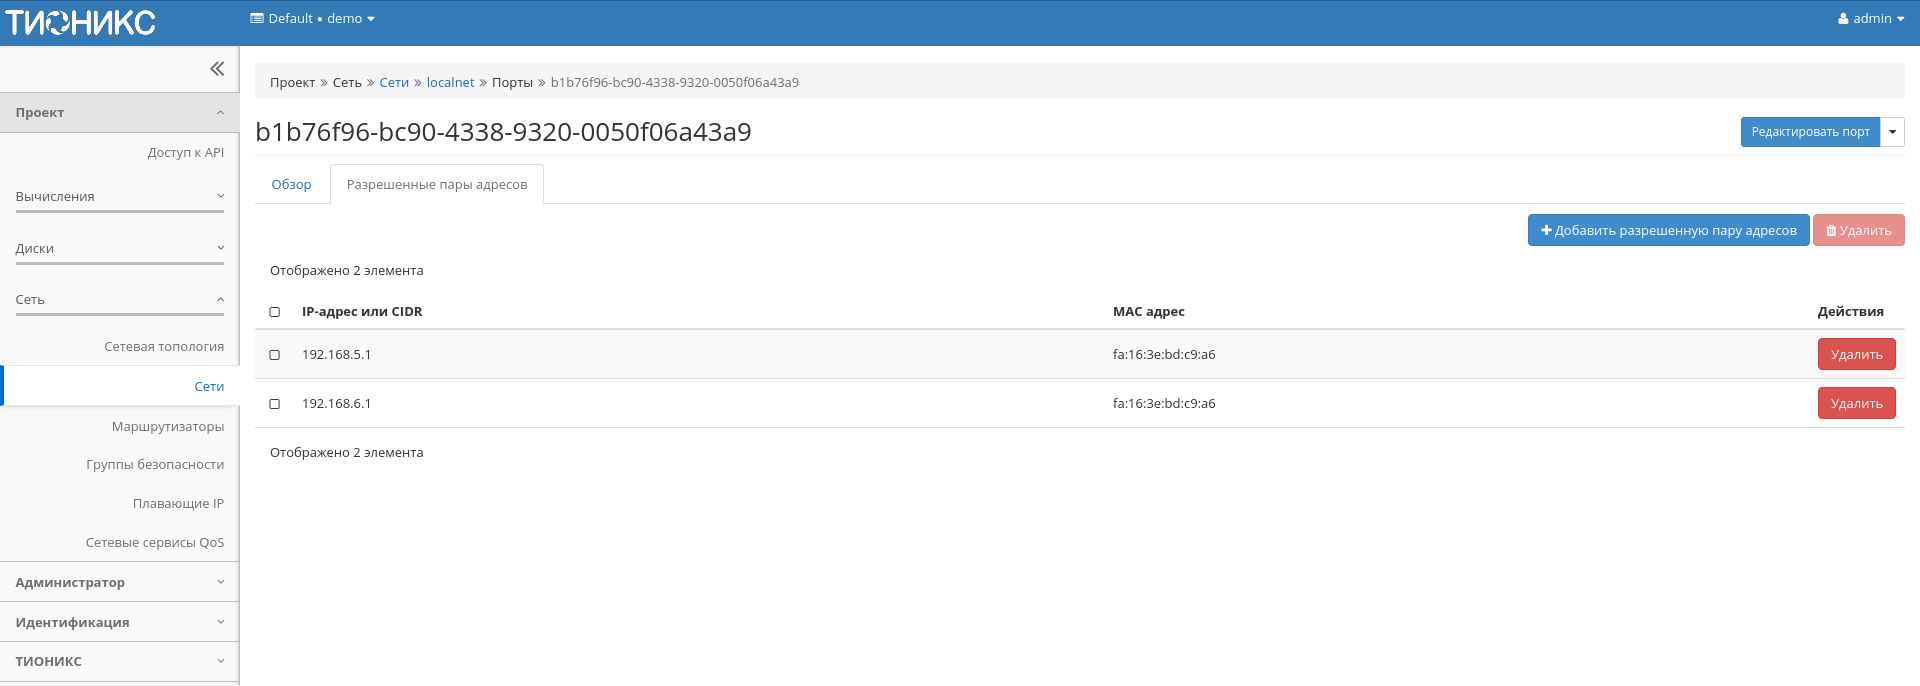
Task: Check the row for 192.168.6.1
Action: tap(275, 404)
